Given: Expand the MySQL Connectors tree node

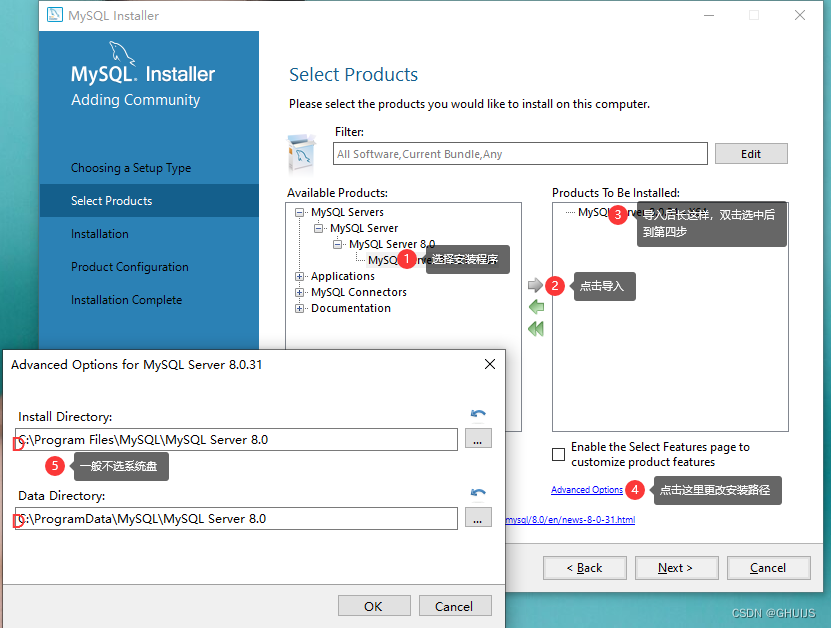Looking at the screenshot, I should [x=299, y=293].
